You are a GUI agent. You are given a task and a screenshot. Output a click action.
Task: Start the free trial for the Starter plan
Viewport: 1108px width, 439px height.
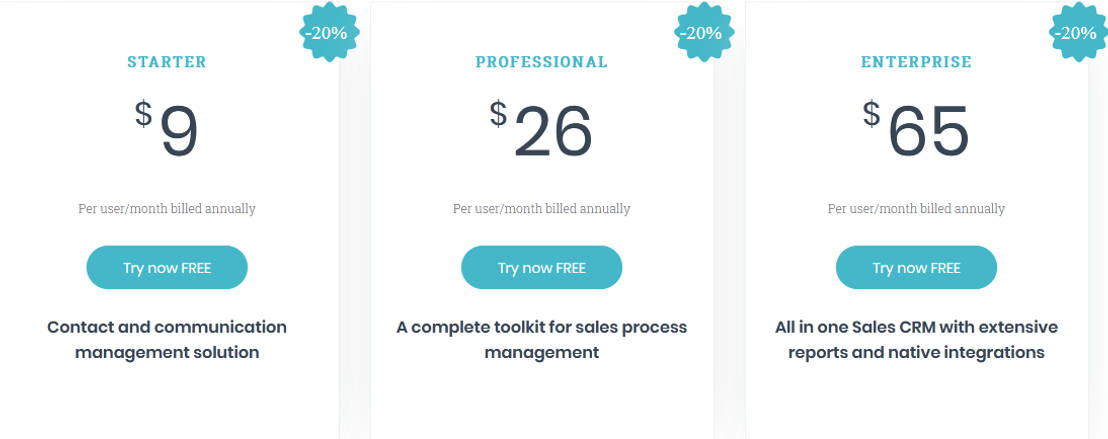167,268
